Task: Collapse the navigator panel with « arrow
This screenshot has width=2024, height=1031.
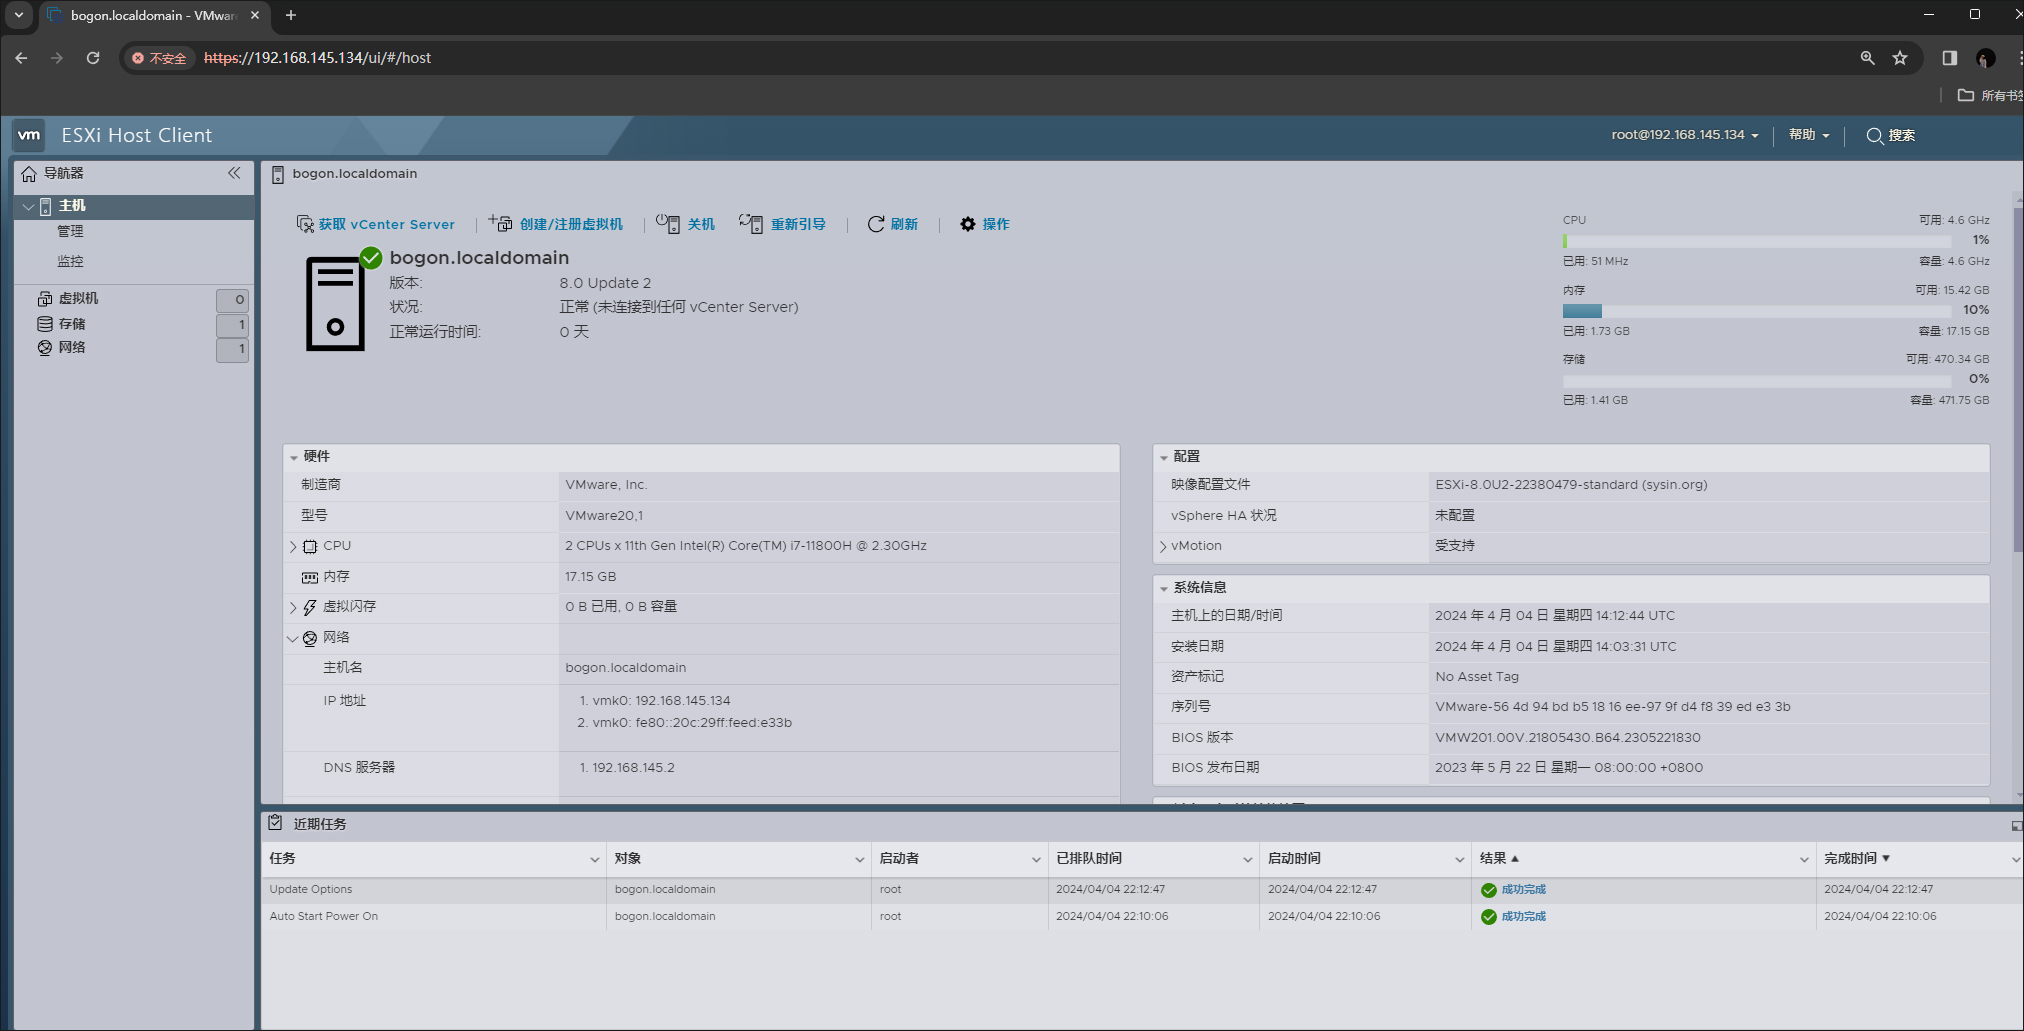Action: 235,174
